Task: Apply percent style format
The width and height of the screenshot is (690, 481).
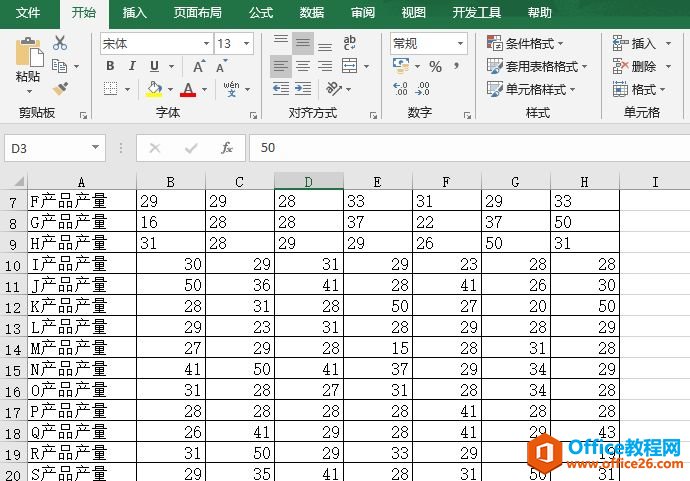Action: click(x=435, y=66)
